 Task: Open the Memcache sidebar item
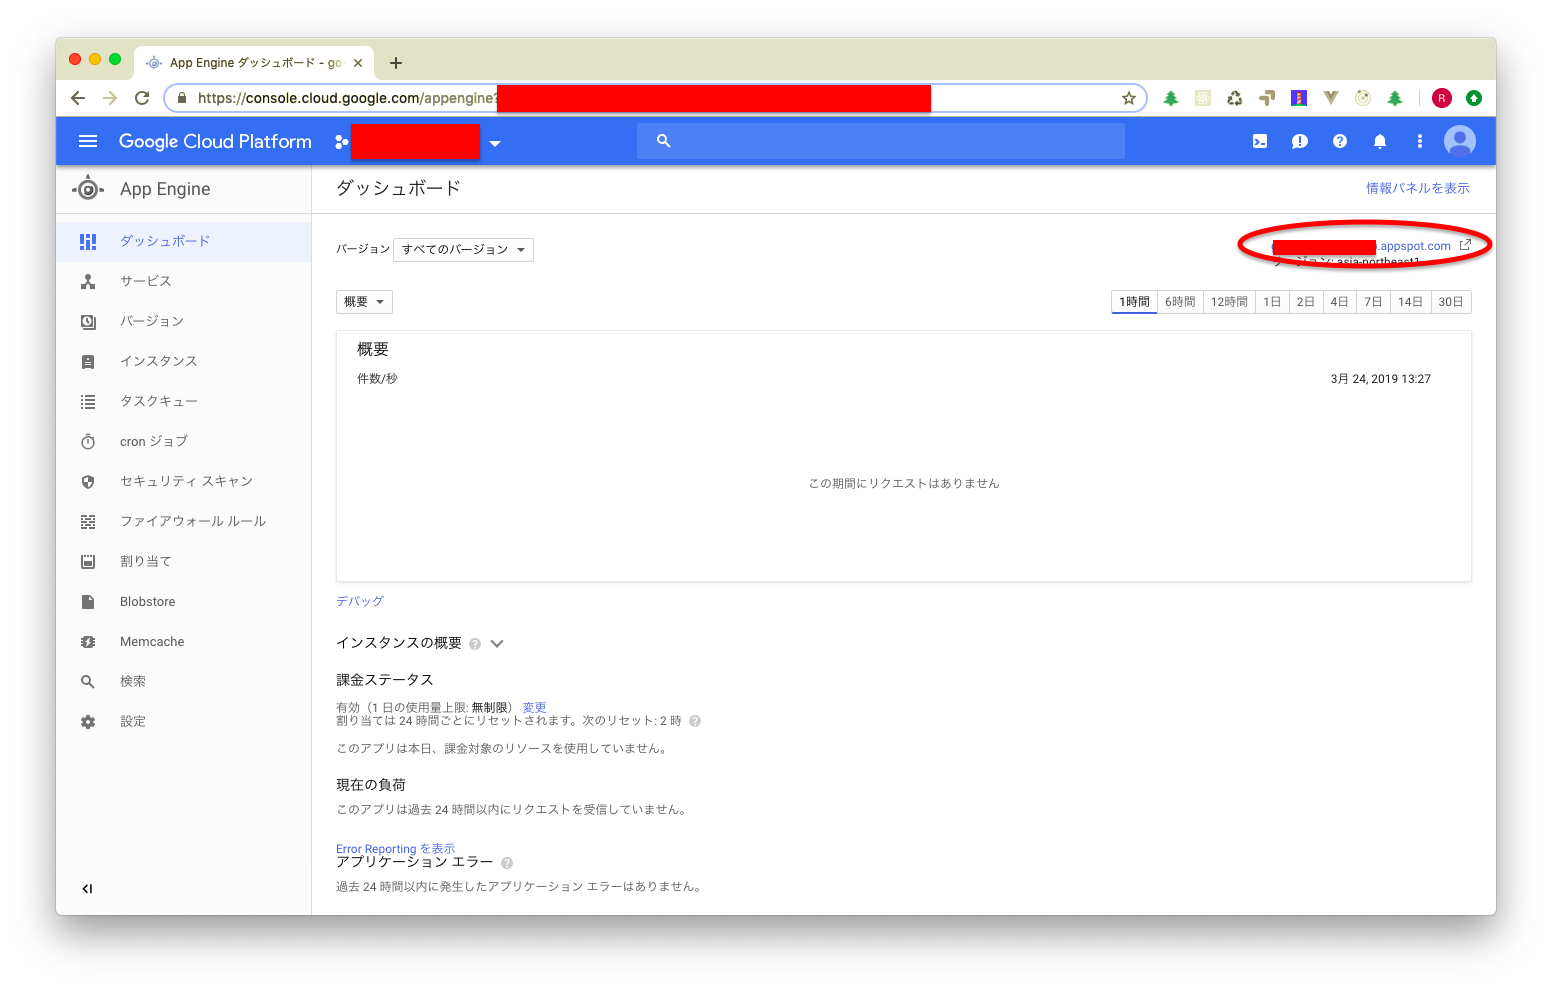151,641
